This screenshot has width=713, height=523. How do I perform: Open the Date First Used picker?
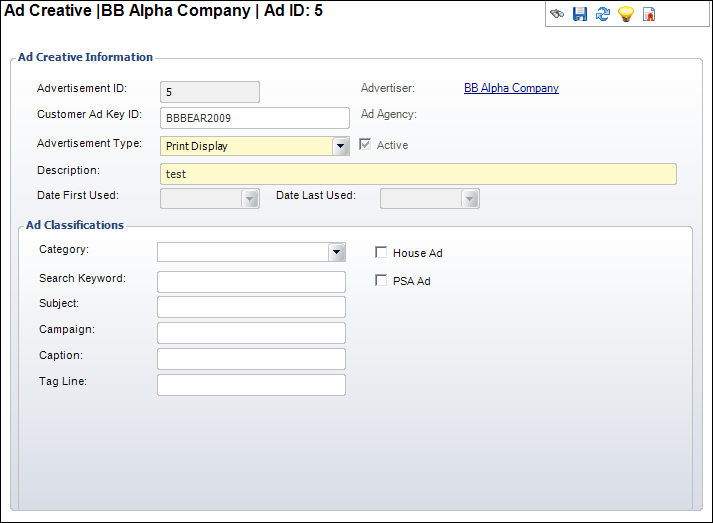coord(250,199)
